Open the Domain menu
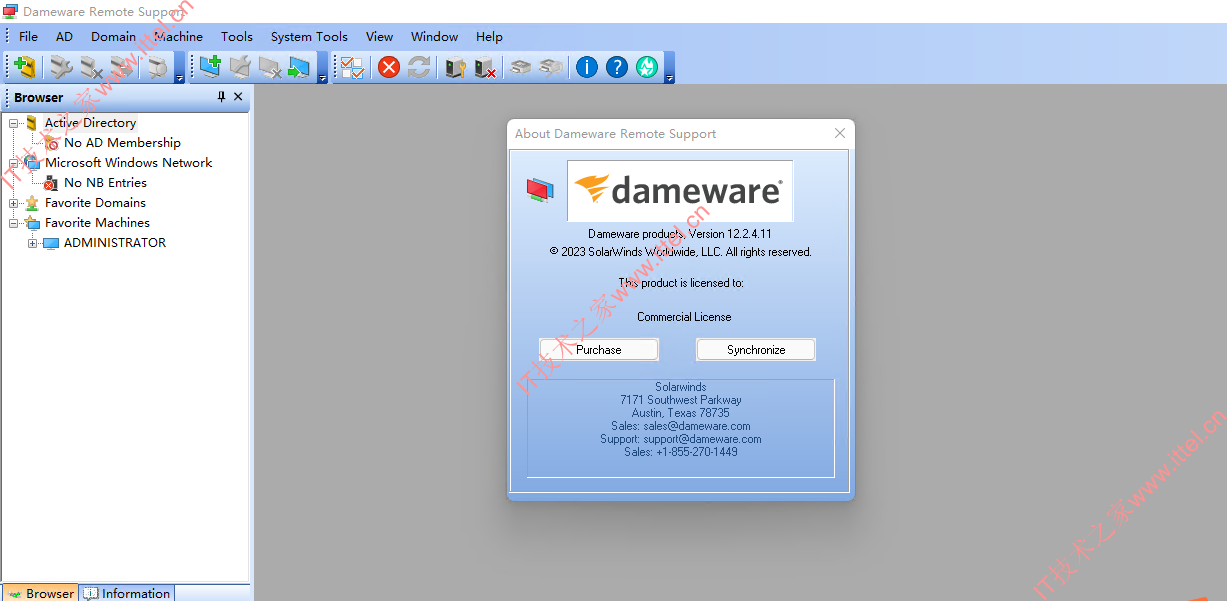 pyautogui.click(x=113, y=37)
